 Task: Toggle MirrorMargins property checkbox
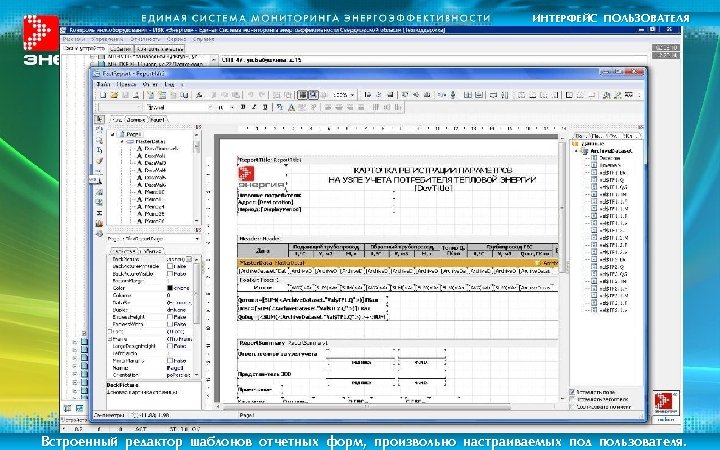(170, 360)
